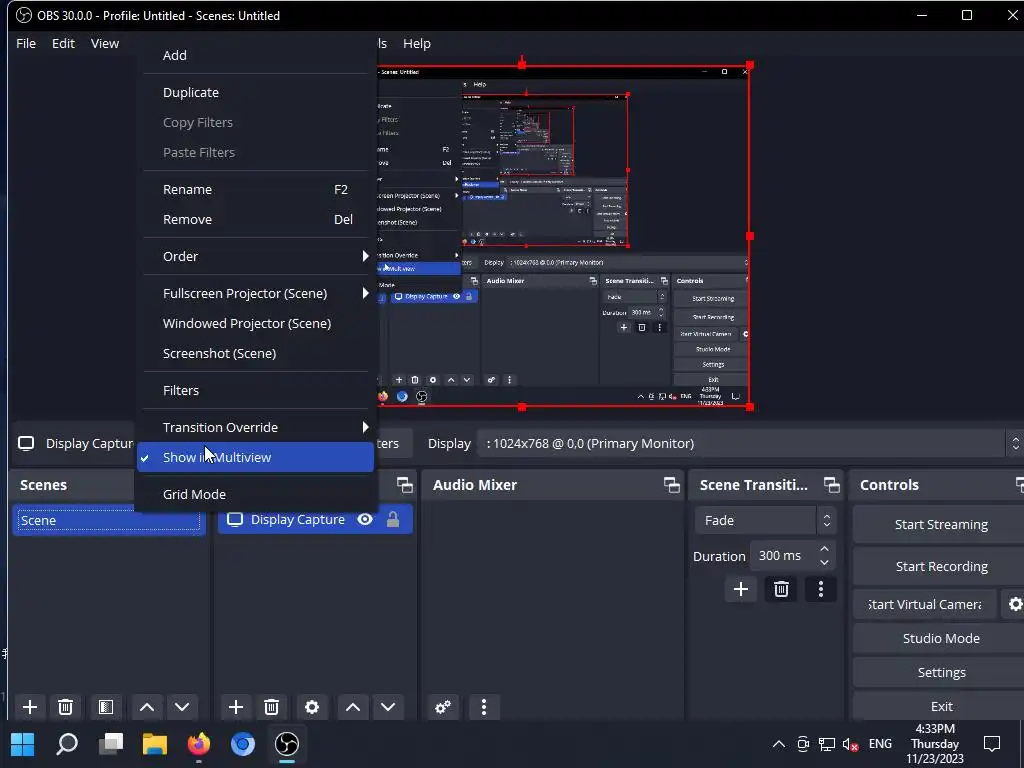This screenshot has width=1024, height=768.
Task: Click the Exit button
Action: (940, 706)
